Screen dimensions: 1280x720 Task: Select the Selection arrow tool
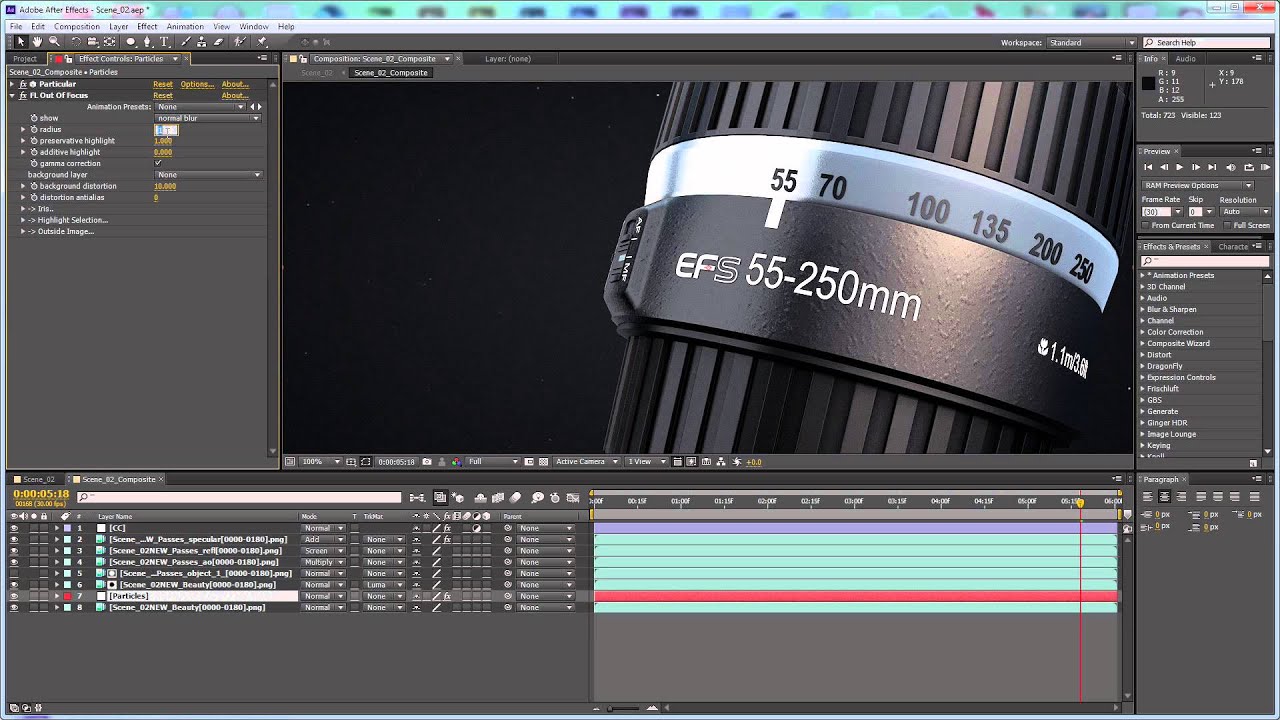pos(20,42)
